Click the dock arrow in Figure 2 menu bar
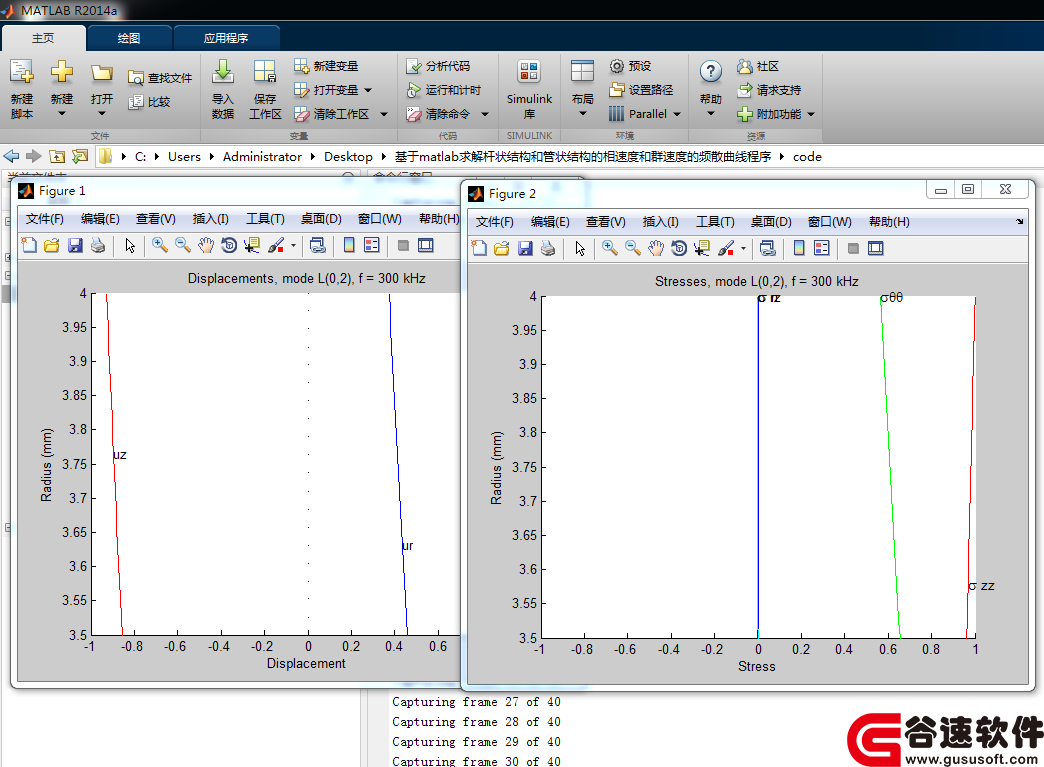This screenshot has width=1044, height=767. tap(1019, 222)
